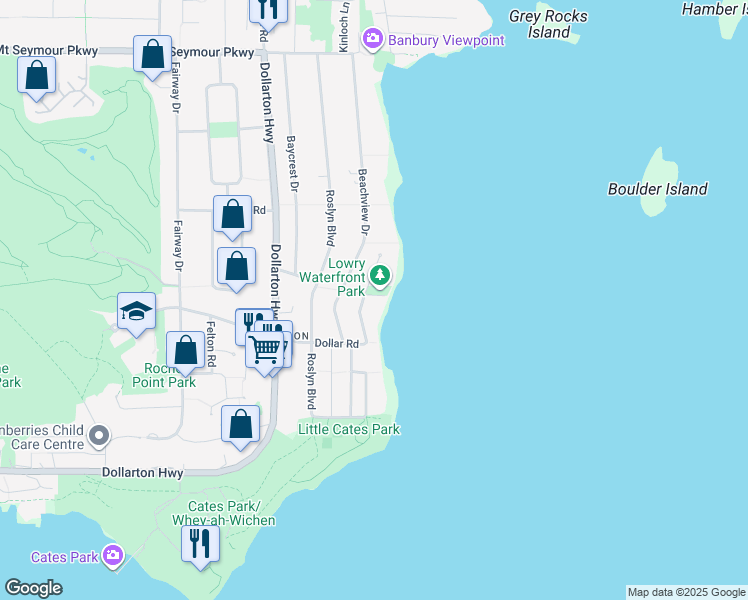Click shopping bag marker beside Roche Point Park

pyautogui.click(x=185, y=351)
